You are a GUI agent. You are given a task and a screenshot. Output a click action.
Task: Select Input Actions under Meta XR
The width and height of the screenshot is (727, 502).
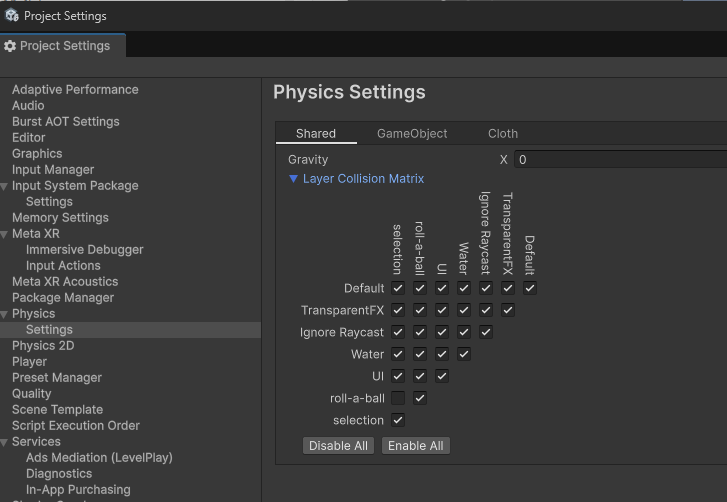click(63, 266)
